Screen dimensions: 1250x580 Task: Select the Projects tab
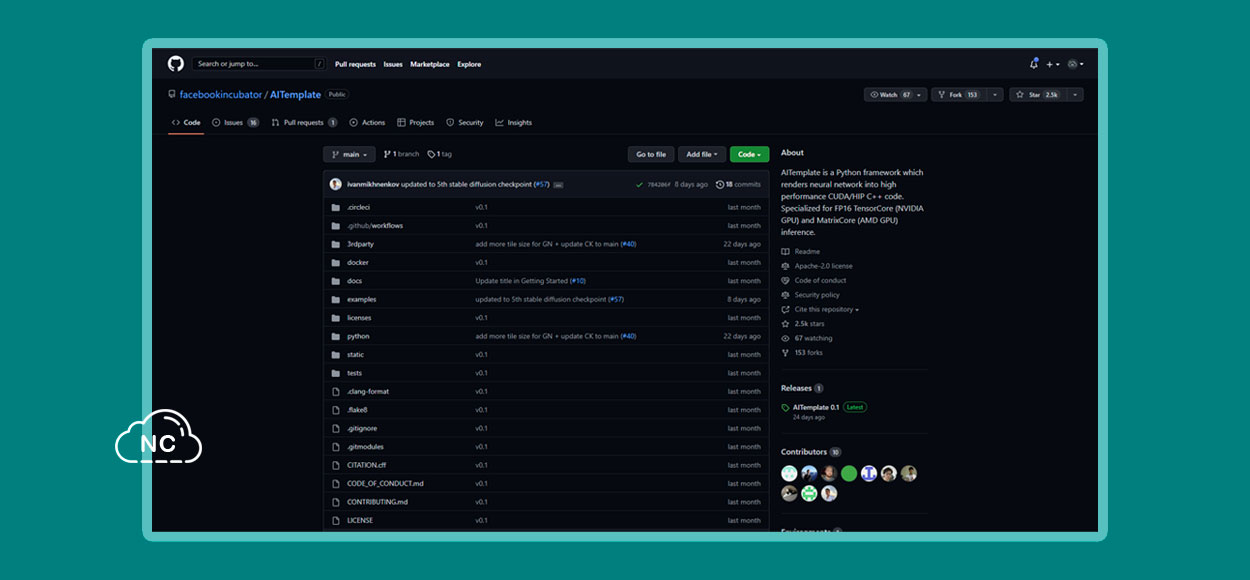click(x=415, y=122)
